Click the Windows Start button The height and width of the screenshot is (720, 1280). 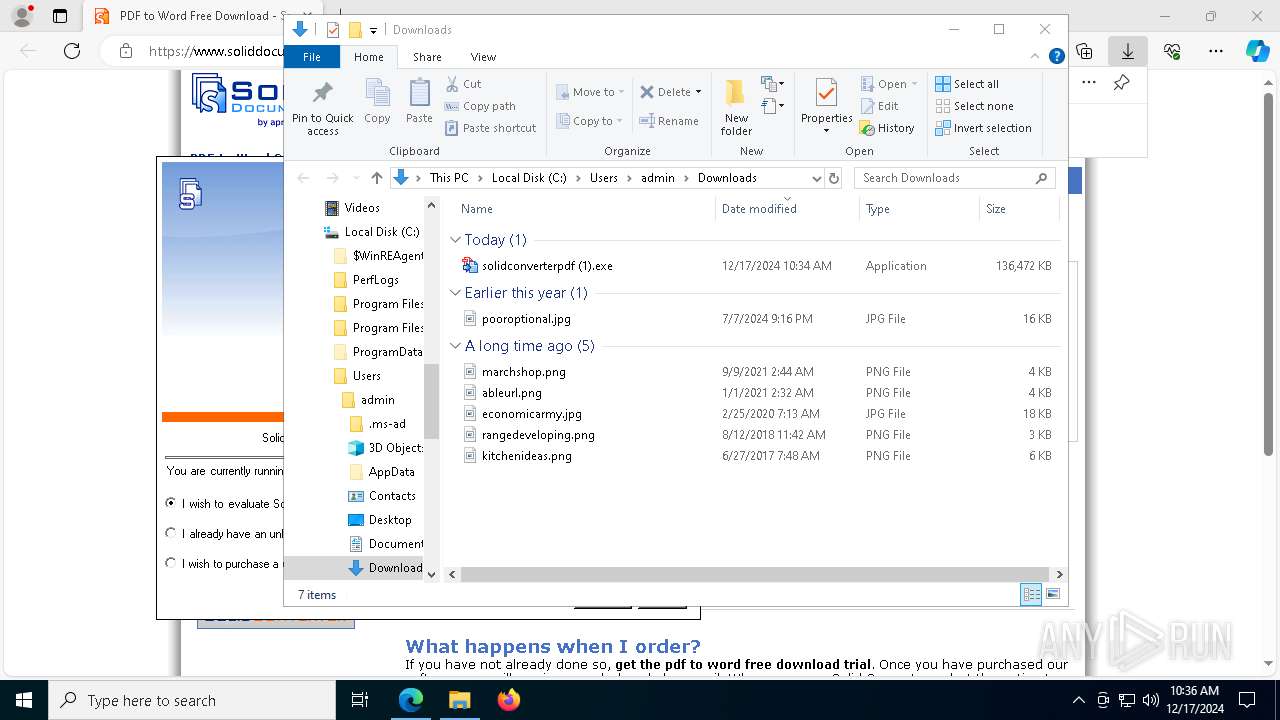[x=23, y=700]
